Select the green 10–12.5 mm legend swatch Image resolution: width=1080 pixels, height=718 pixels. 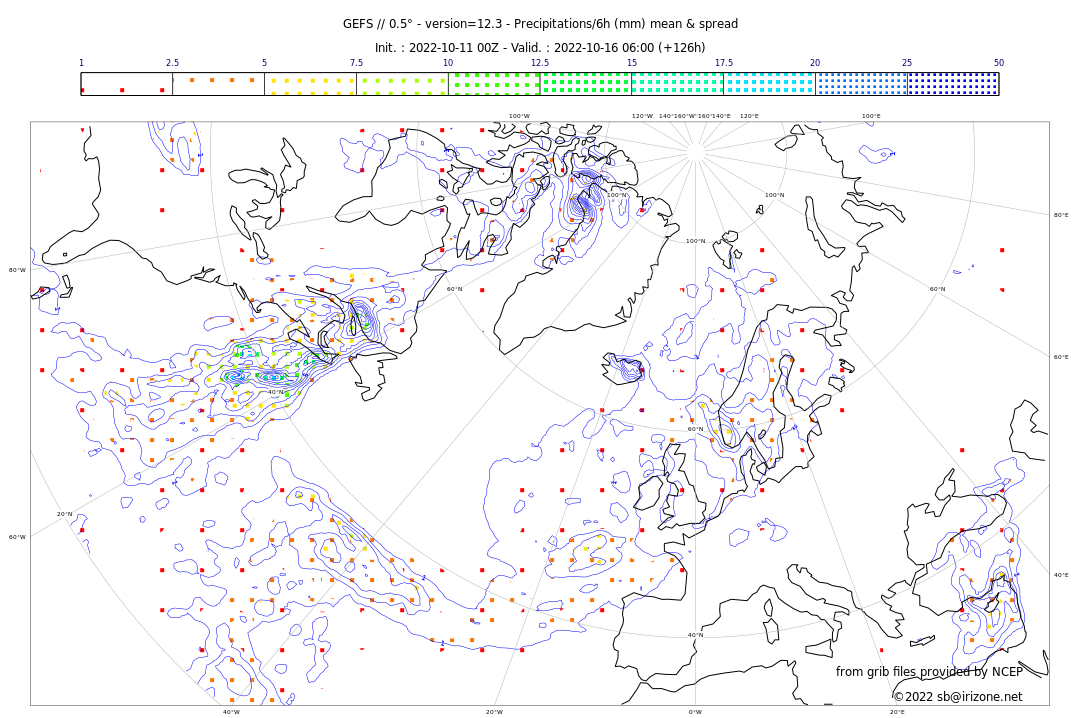point(494,84)
